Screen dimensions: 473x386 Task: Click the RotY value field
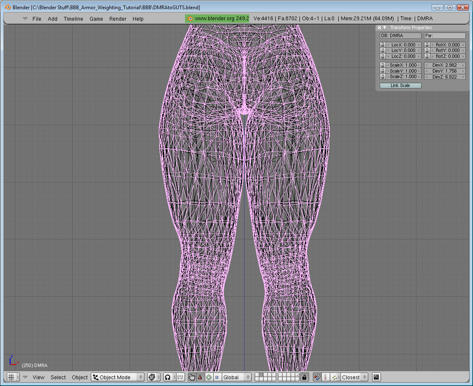448,50
